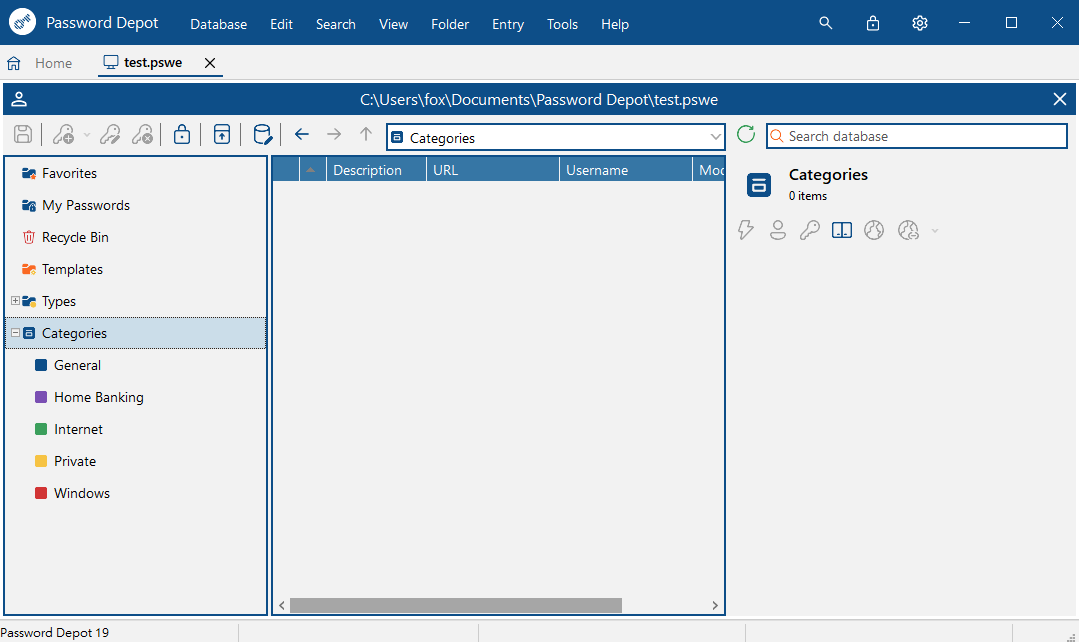Close the database panel with header X
Image resolution: width=1079 pixels, height=642 pixels.
[x=1060, y=99]
